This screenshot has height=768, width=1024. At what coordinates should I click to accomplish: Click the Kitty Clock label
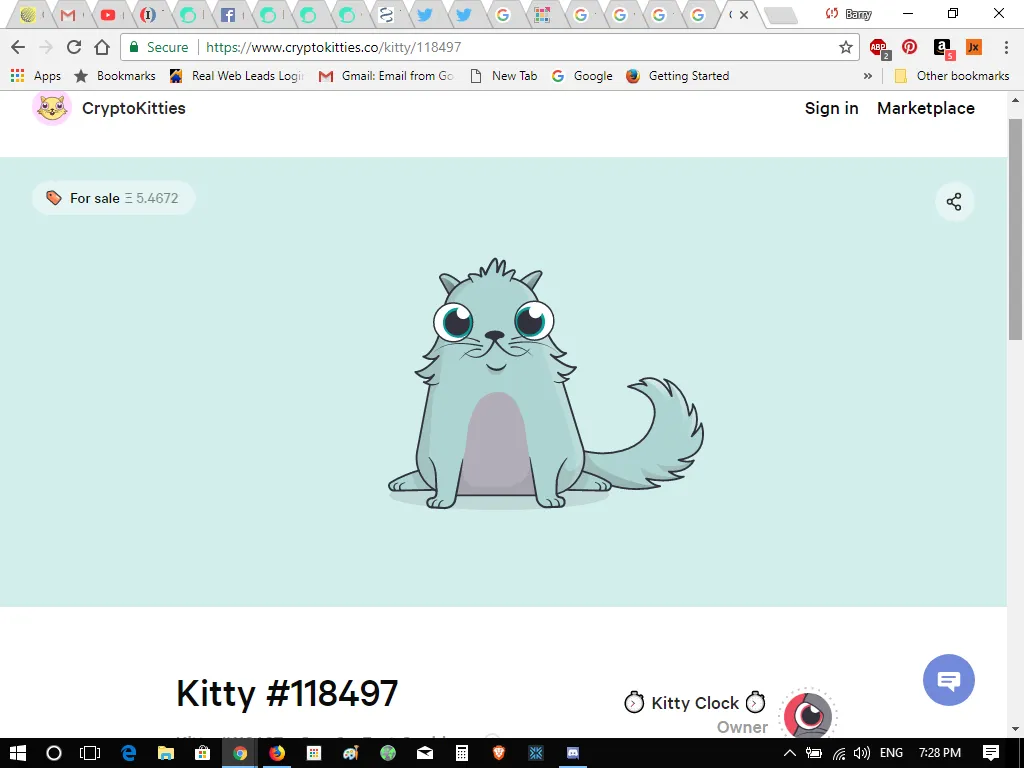(x=695, y=703)
